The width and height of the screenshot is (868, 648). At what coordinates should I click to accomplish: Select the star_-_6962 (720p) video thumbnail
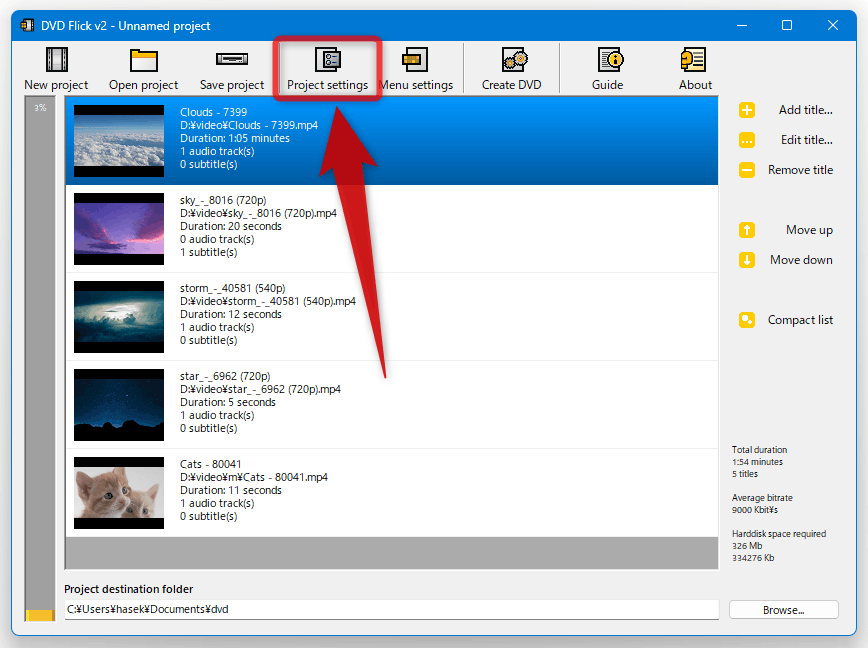(x=119, y=405)
